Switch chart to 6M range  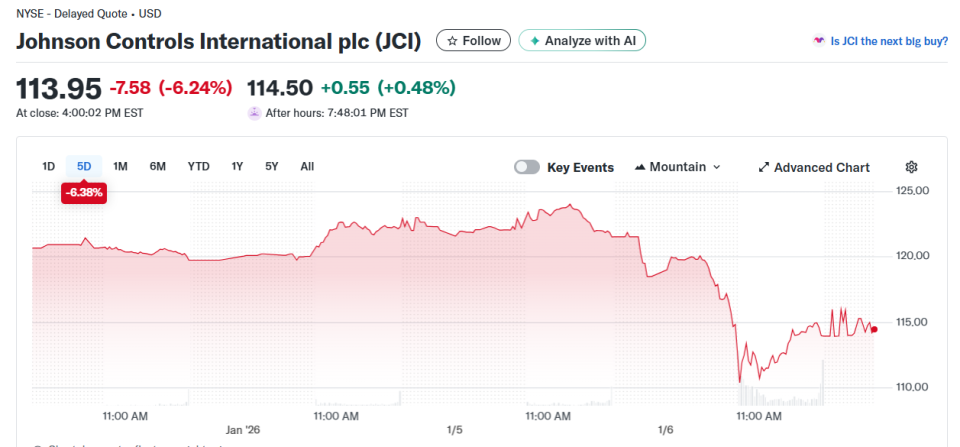click(x=157, y=166)
